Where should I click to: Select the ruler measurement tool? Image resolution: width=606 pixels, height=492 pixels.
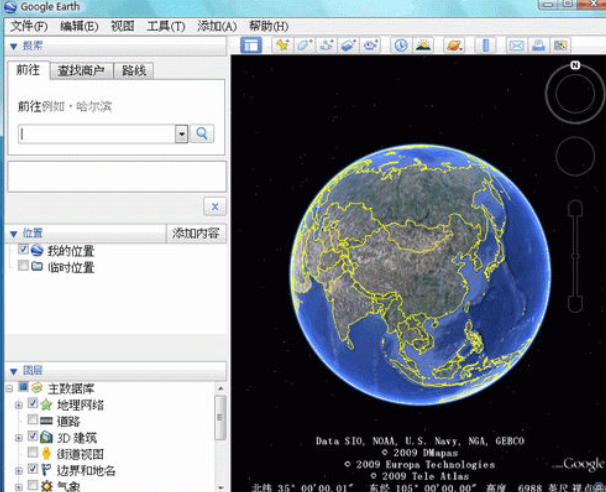(485, 45)
